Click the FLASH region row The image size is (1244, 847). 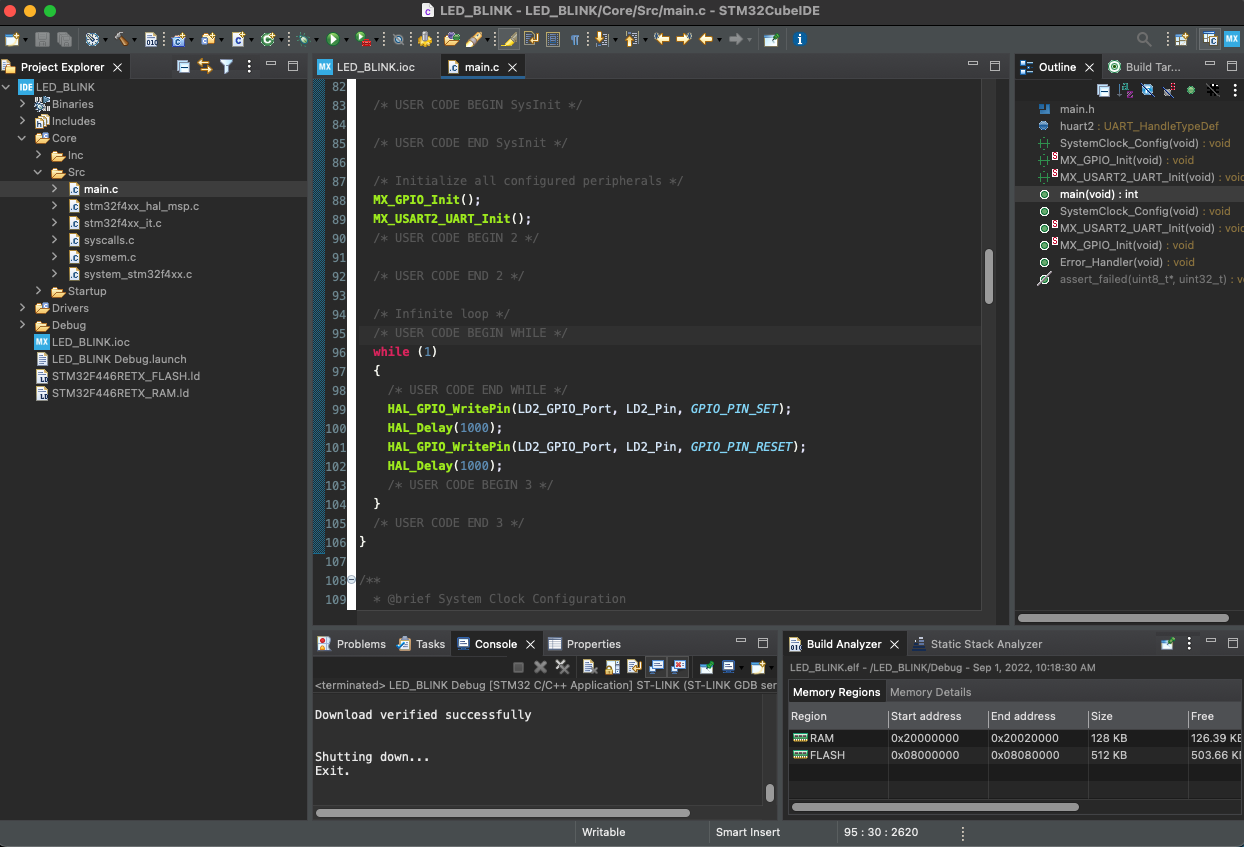[x=1015, y=755]
